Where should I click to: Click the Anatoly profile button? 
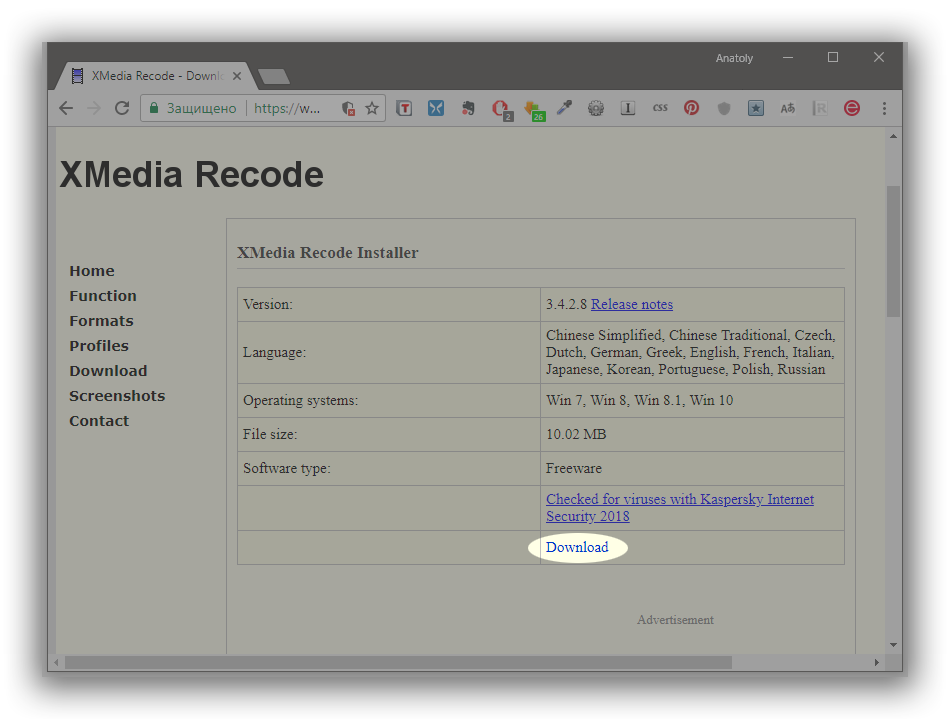click(734, 58)
